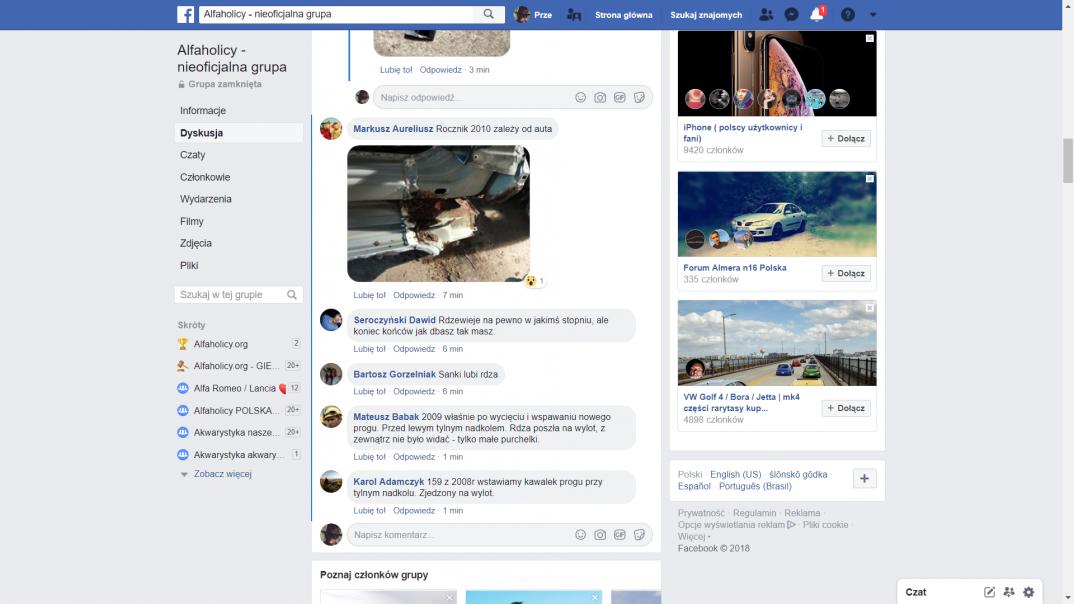Screen dimensions: 1074x604
Task: Open Więcej footer dropdown
Action: (x=694, y=536)
